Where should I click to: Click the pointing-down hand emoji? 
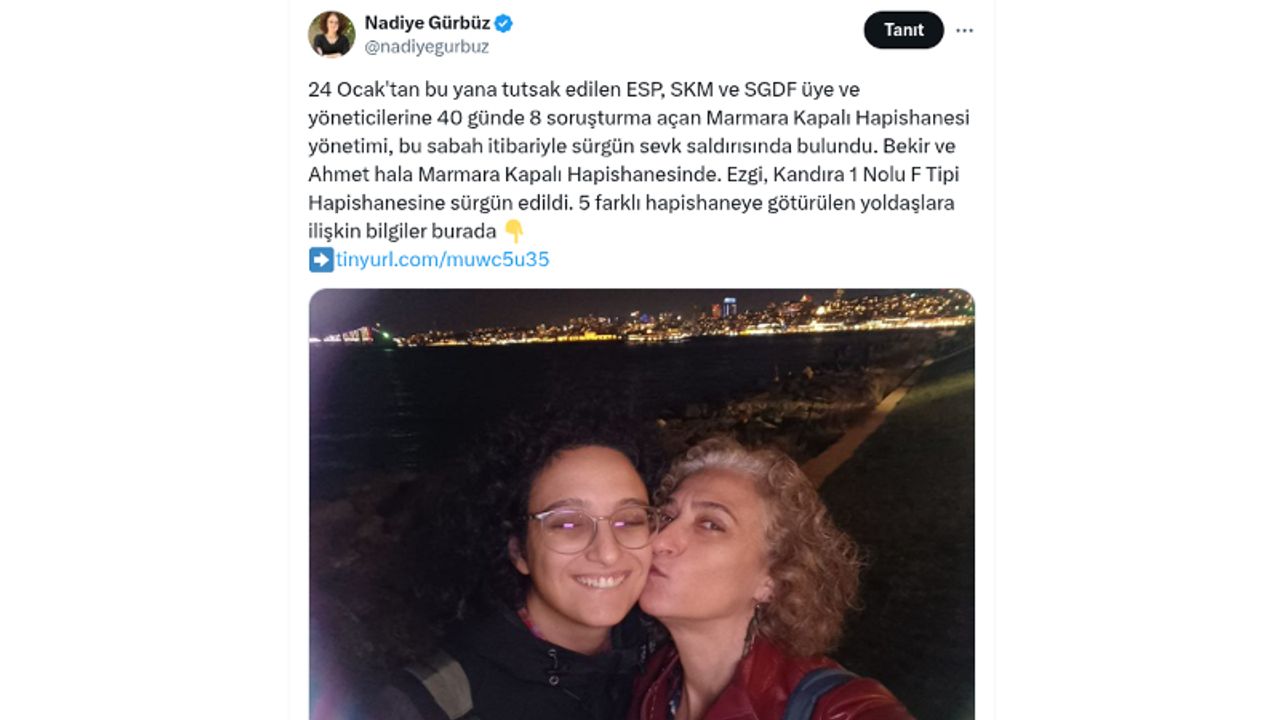[x=513, y=232]
